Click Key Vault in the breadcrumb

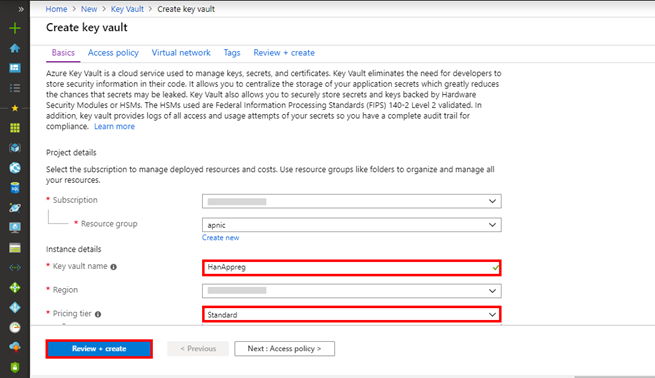[x=127, y=9]
